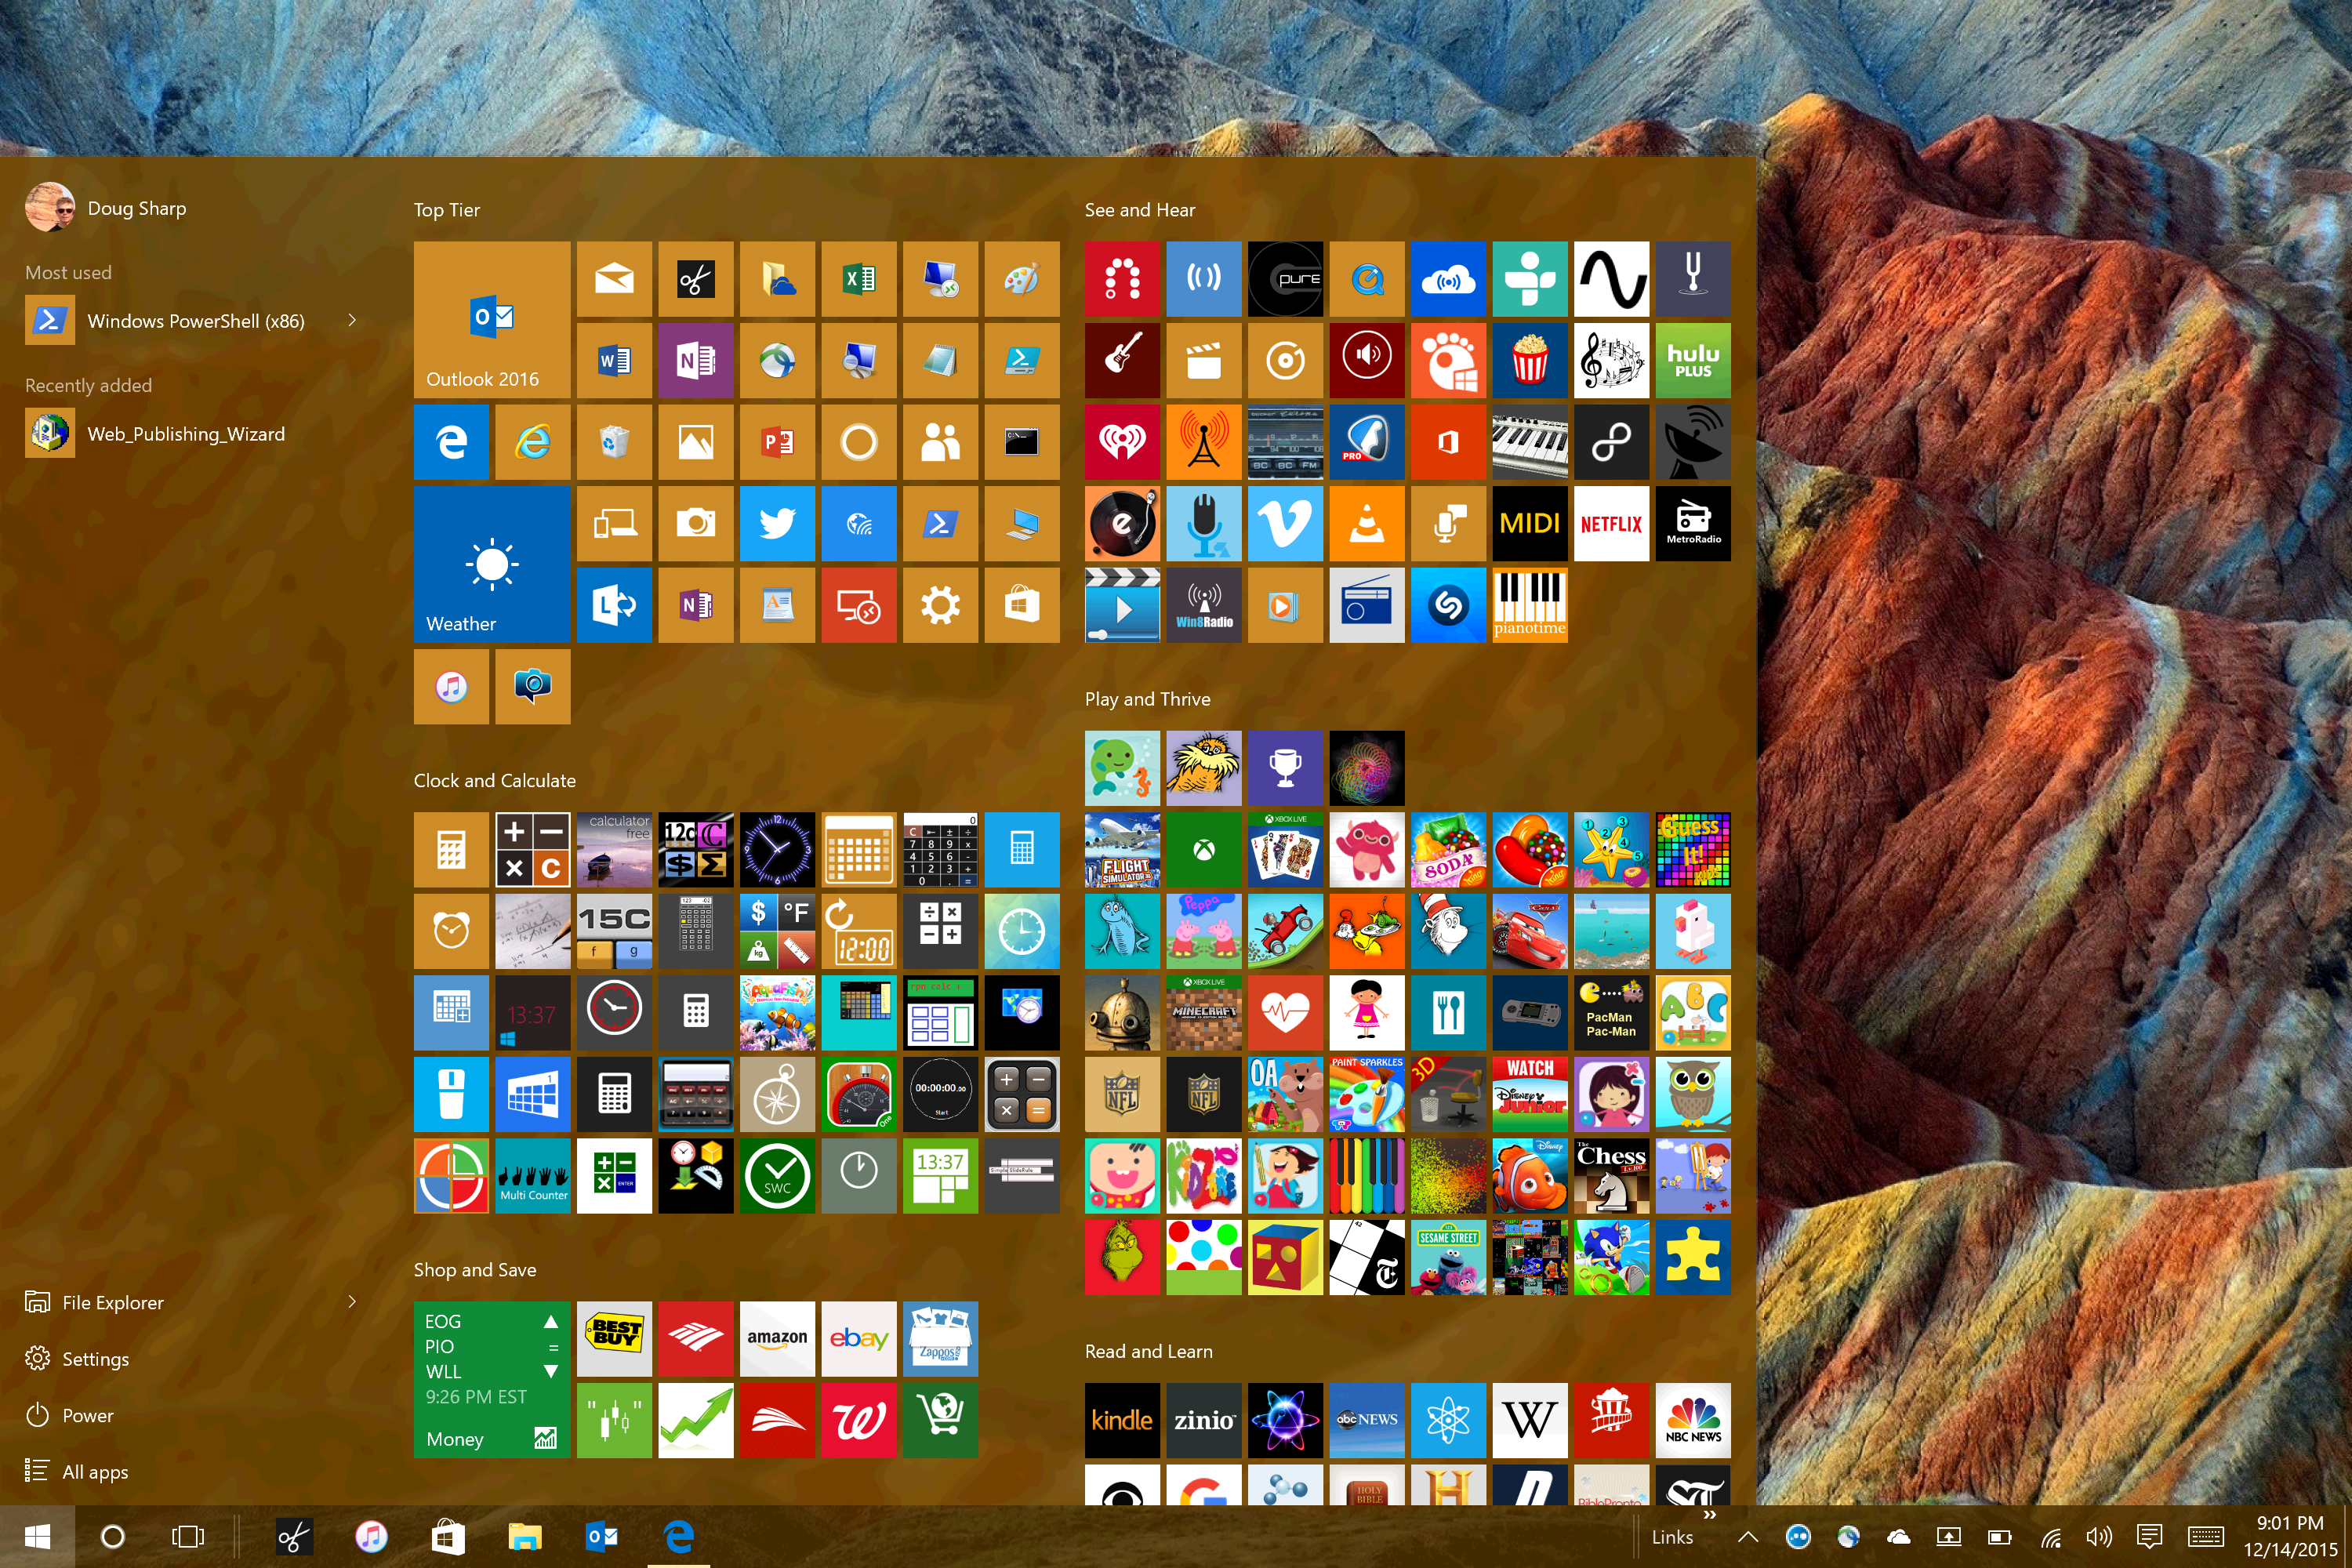Show hidden system tray icons chevron
The height and width of the screenshot is (1568, 2352).
coord(1747,1537)
